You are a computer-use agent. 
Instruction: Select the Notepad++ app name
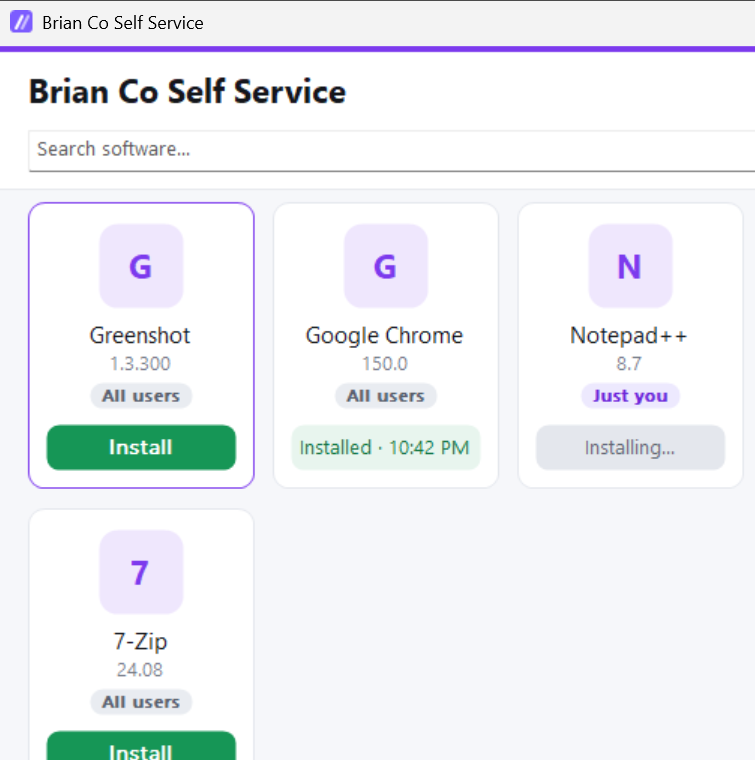click(629, 336)
